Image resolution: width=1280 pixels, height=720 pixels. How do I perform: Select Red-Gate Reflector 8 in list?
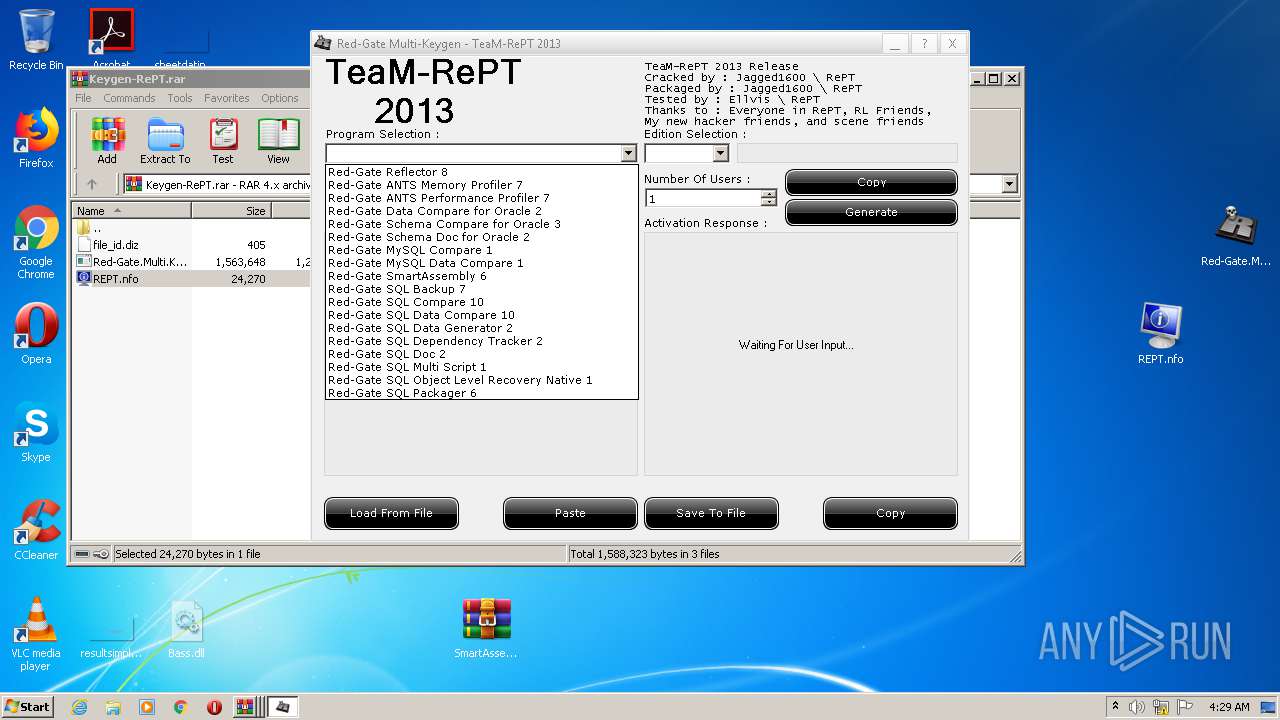pyautogui.click(x=482, y=172)
